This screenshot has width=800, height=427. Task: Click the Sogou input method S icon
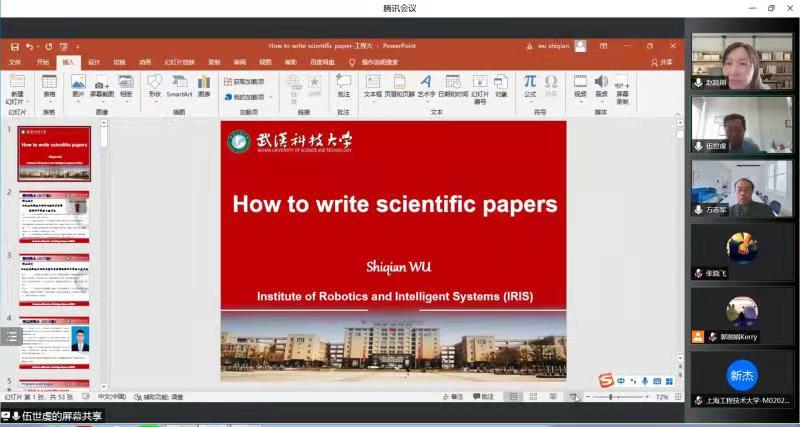(x=605, y=381)
